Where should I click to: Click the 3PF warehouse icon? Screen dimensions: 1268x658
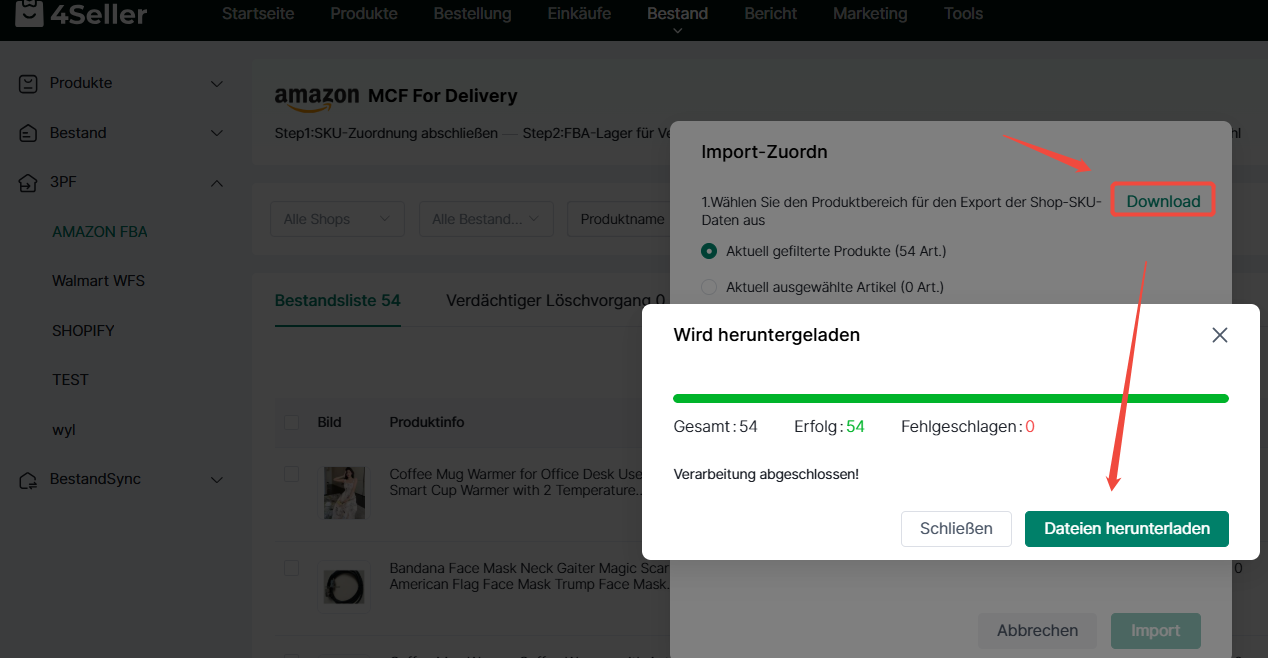(29, 183)
